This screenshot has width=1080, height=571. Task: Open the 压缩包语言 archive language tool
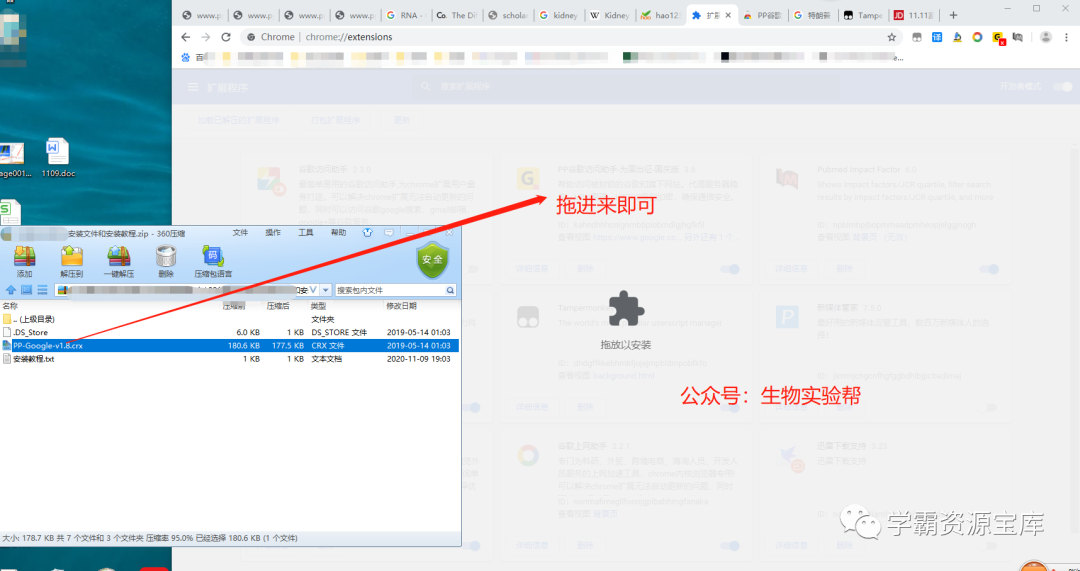click(213, 261)
